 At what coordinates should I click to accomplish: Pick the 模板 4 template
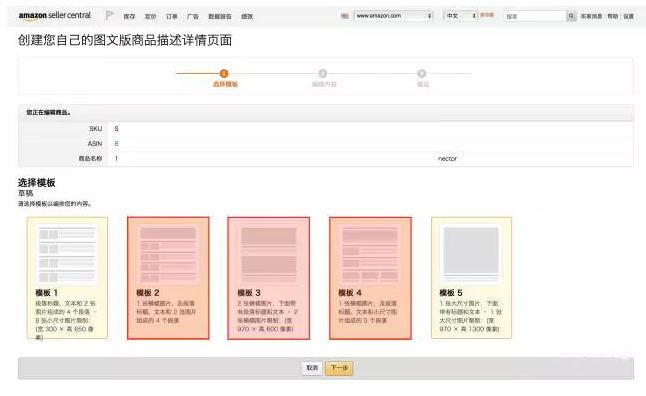370,278
